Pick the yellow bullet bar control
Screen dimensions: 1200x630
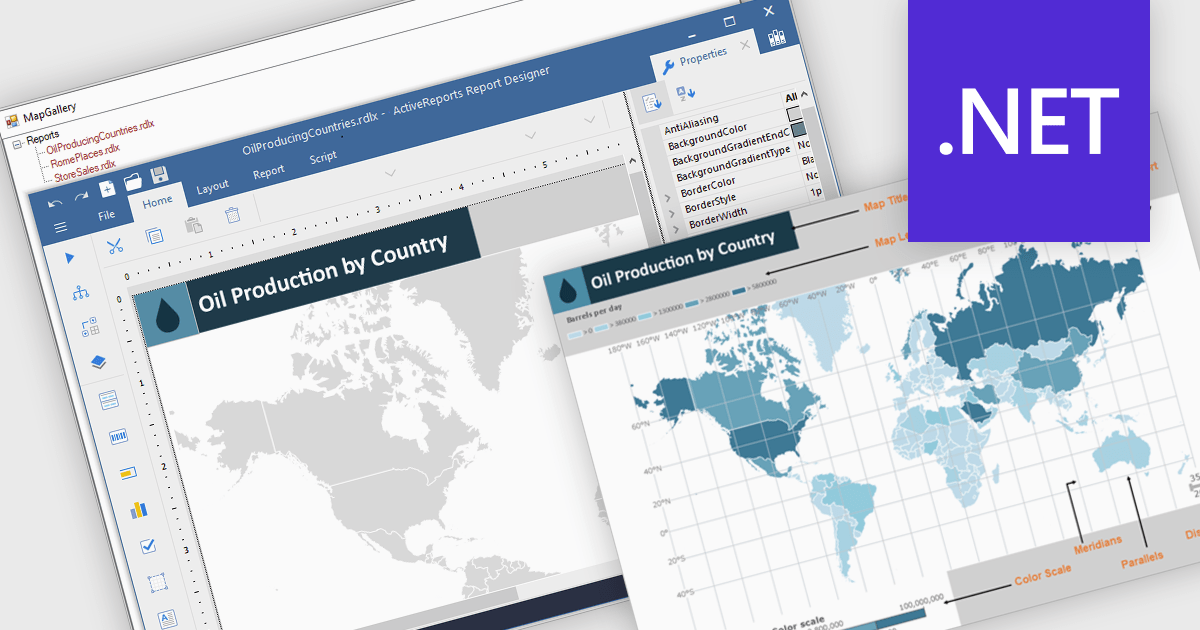[x=127, y=472]
